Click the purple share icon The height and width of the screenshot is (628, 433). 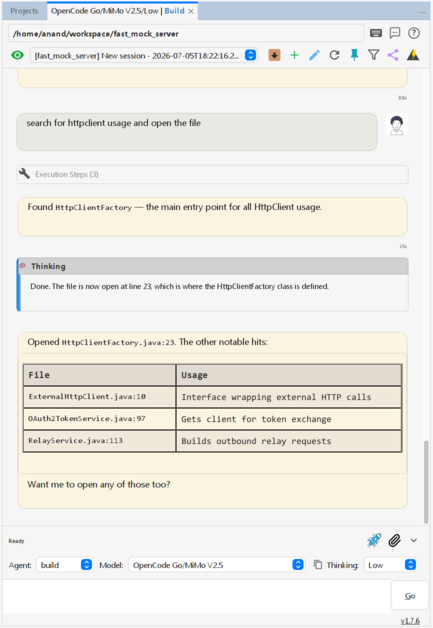(x=393, y=55)
